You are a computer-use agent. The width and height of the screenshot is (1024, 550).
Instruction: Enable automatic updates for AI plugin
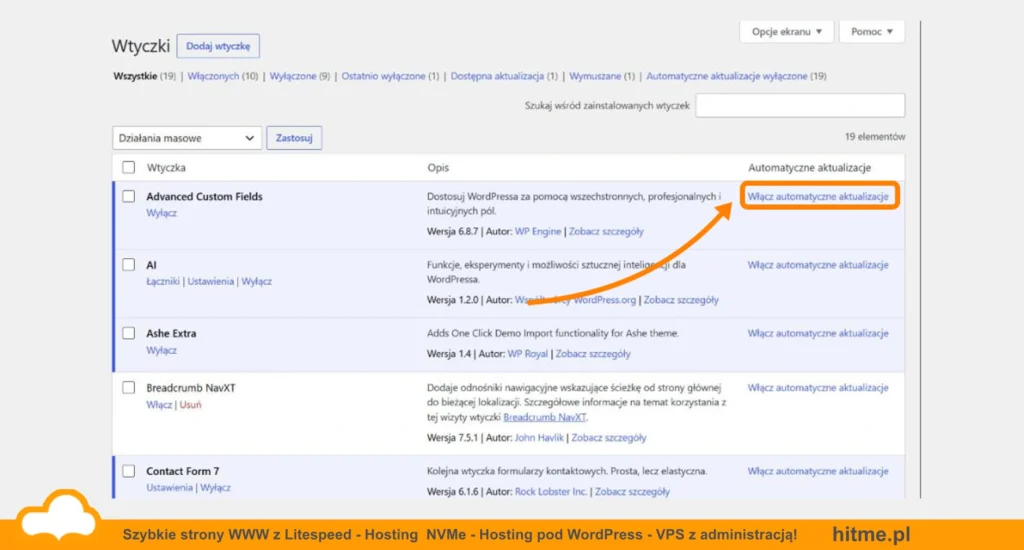click(818, 265)
